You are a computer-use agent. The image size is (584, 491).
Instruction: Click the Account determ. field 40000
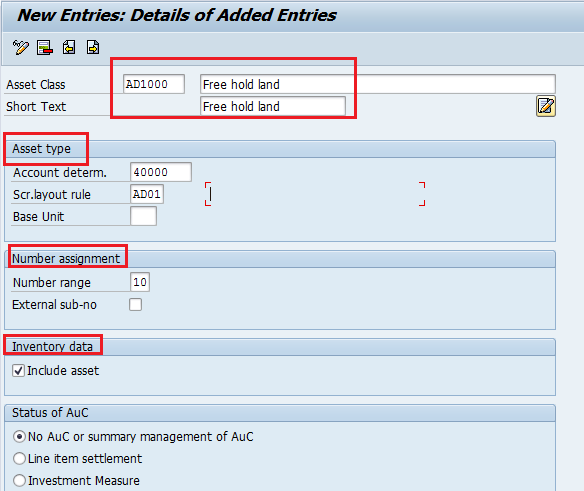point(161,172)
